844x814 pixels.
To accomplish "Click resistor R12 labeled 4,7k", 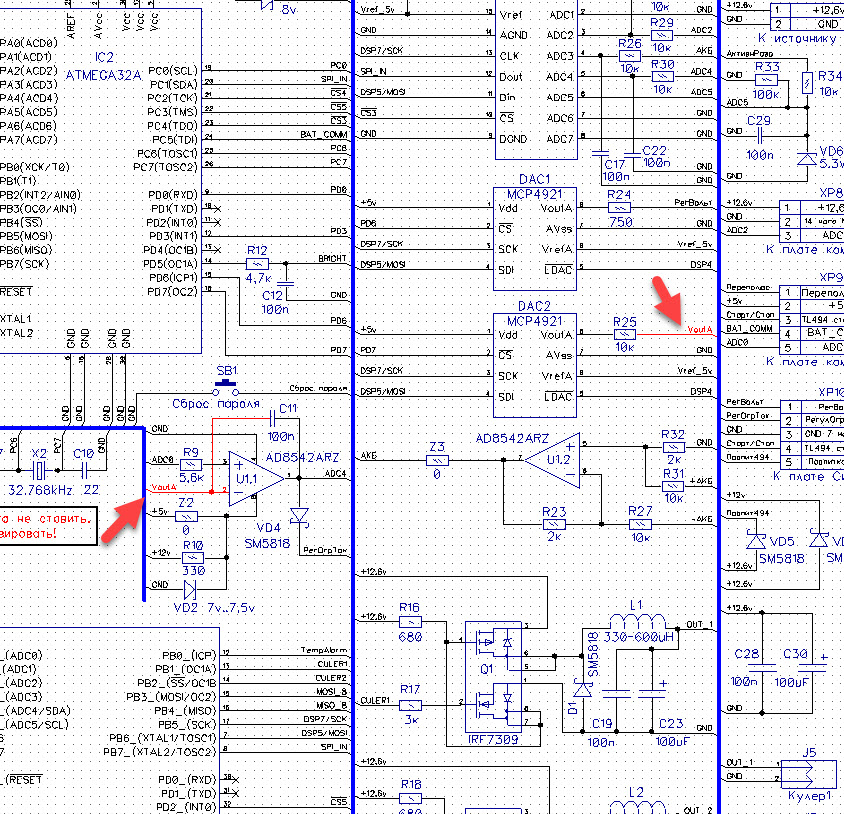I will [257, 263].
